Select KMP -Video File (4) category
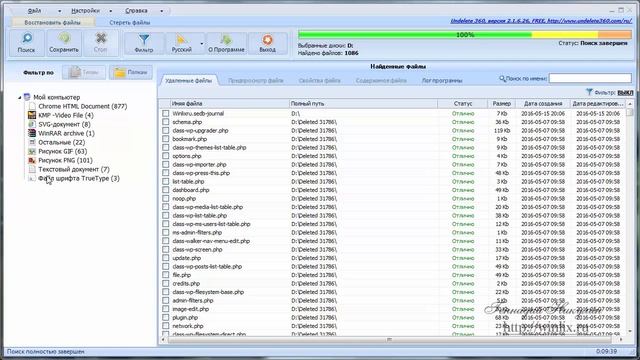 [66, 115]
